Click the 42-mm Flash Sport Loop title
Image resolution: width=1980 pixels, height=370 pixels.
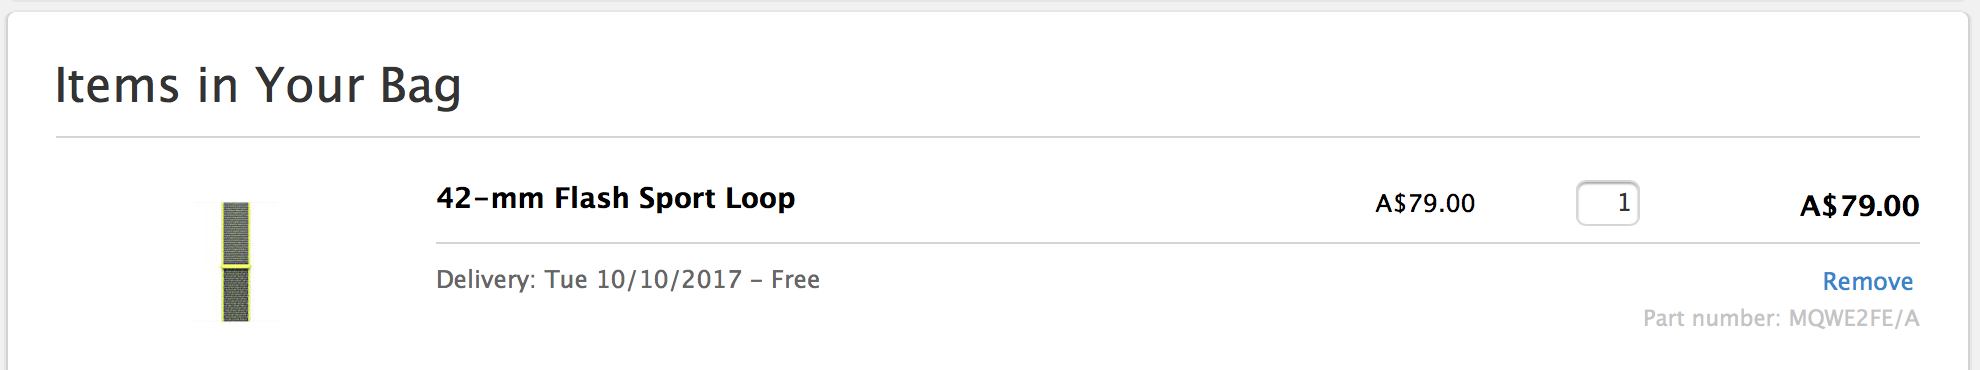(x=615, y=198)
